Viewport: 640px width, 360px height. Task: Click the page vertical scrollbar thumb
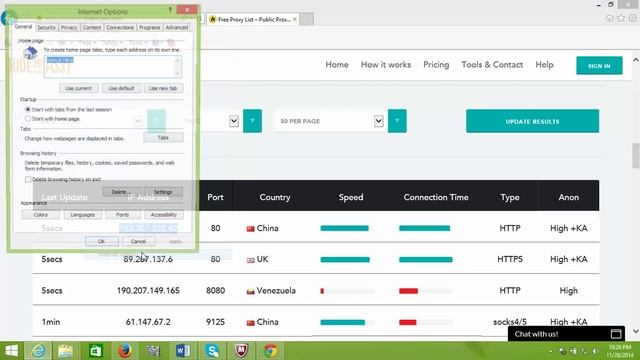tap(636, 156)
